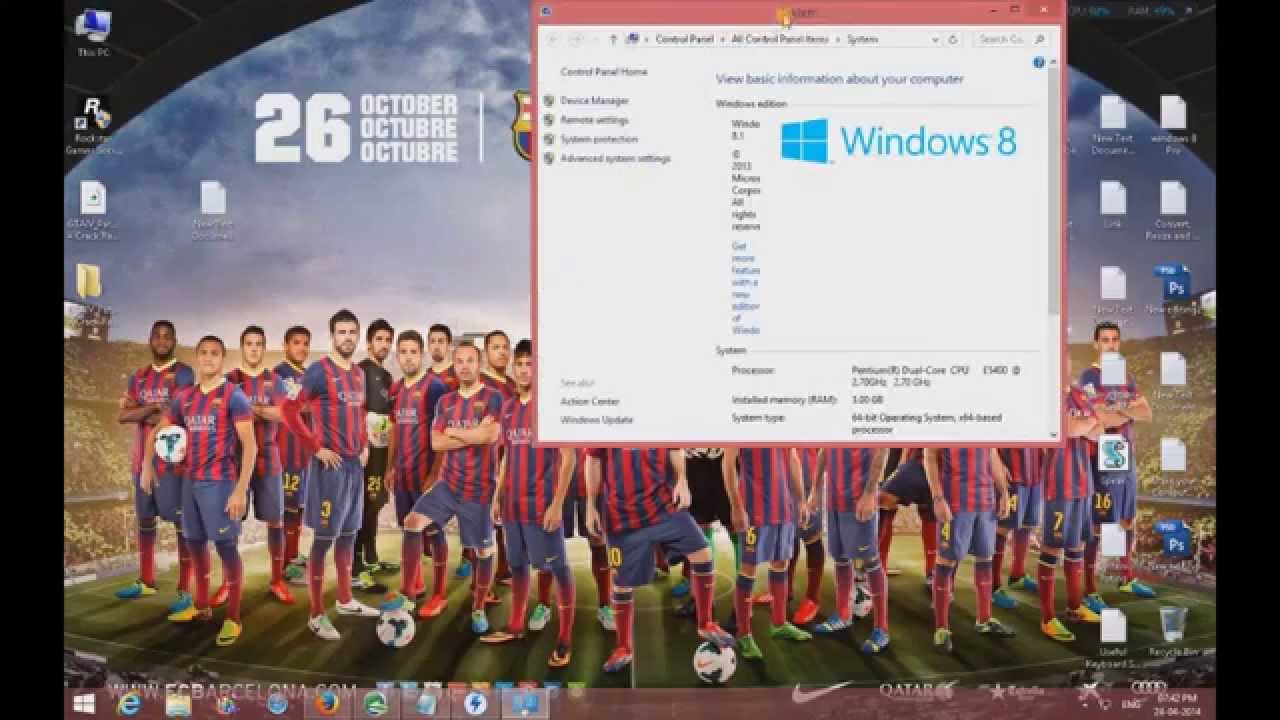Expand breadcrumb arrow after All Control Panel Items
The width and height of the screenshot is (1280, 720).
838,39
